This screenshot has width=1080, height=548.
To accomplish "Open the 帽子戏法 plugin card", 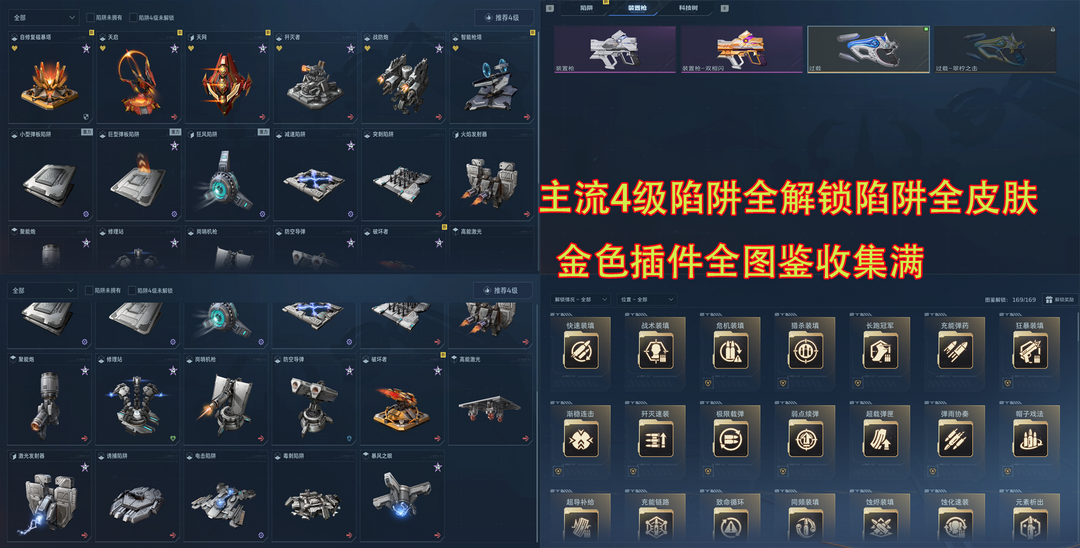I will (1029, 441).
